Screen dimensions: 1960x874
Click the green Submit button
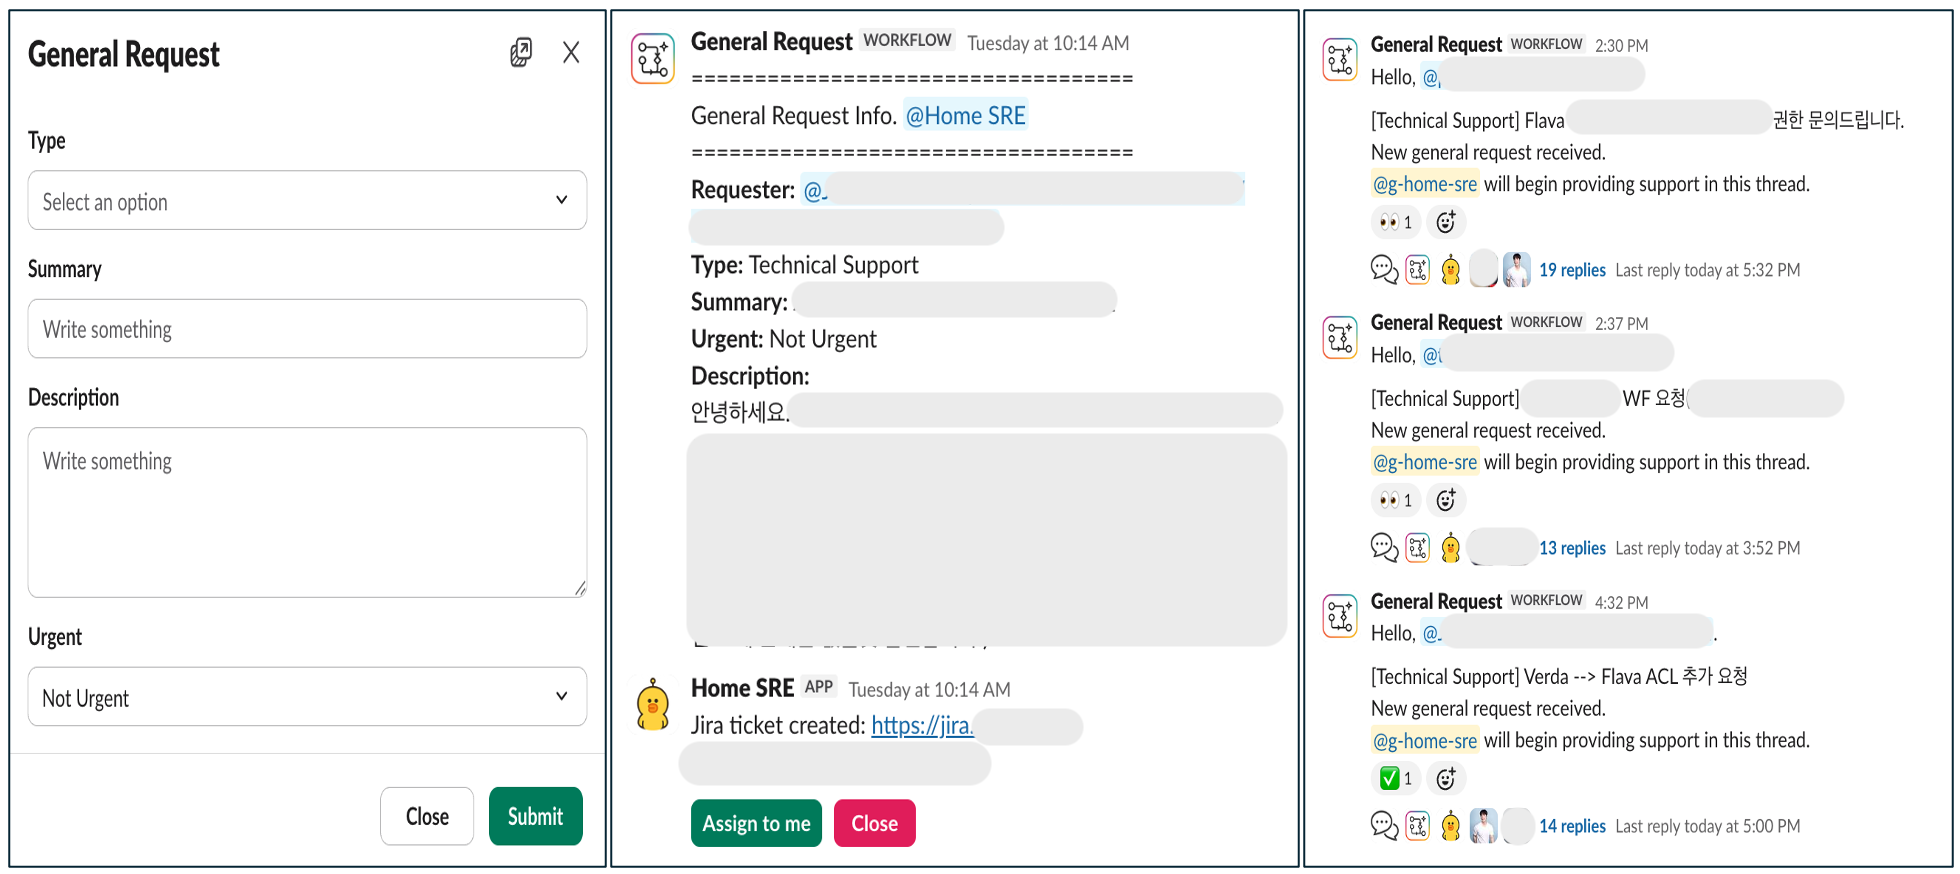(x=536, y=816)
